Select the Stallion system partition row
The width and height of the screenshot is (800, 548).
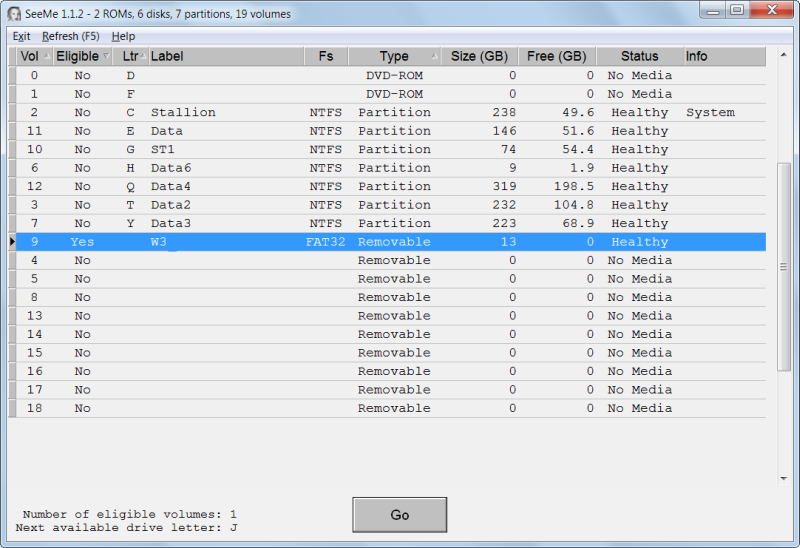183,113
